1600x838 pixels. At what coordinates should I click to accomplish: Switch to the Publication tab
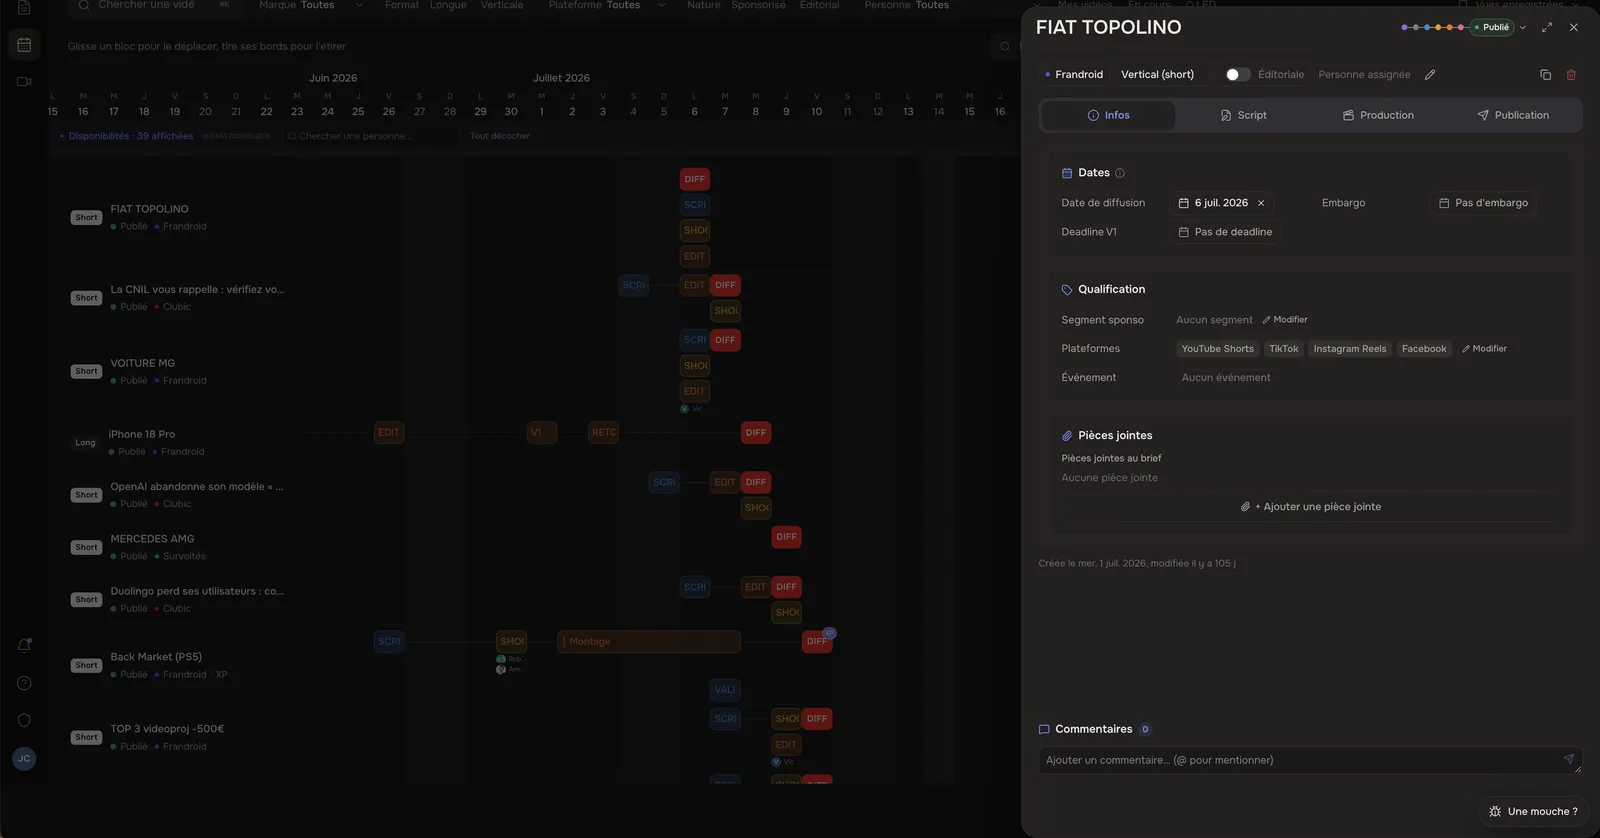[1513, 115]
